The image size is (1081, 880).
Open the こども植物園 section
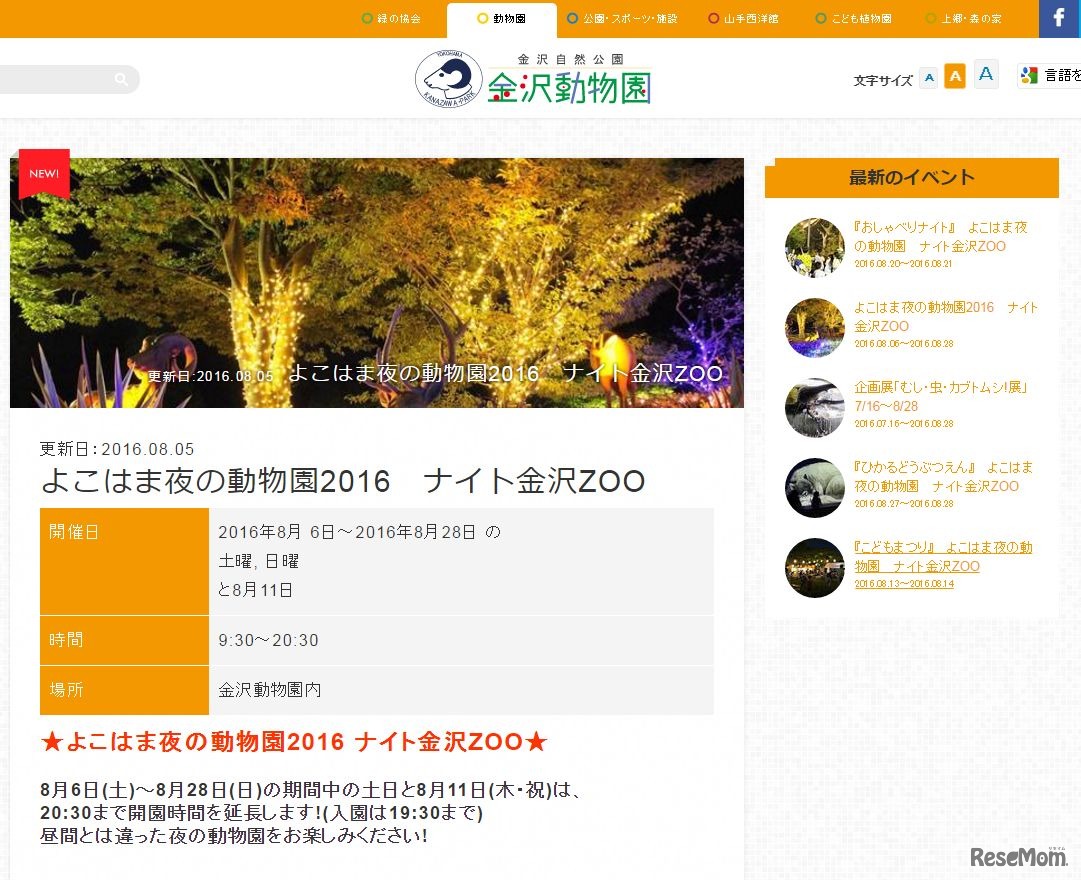click(857, 18)
